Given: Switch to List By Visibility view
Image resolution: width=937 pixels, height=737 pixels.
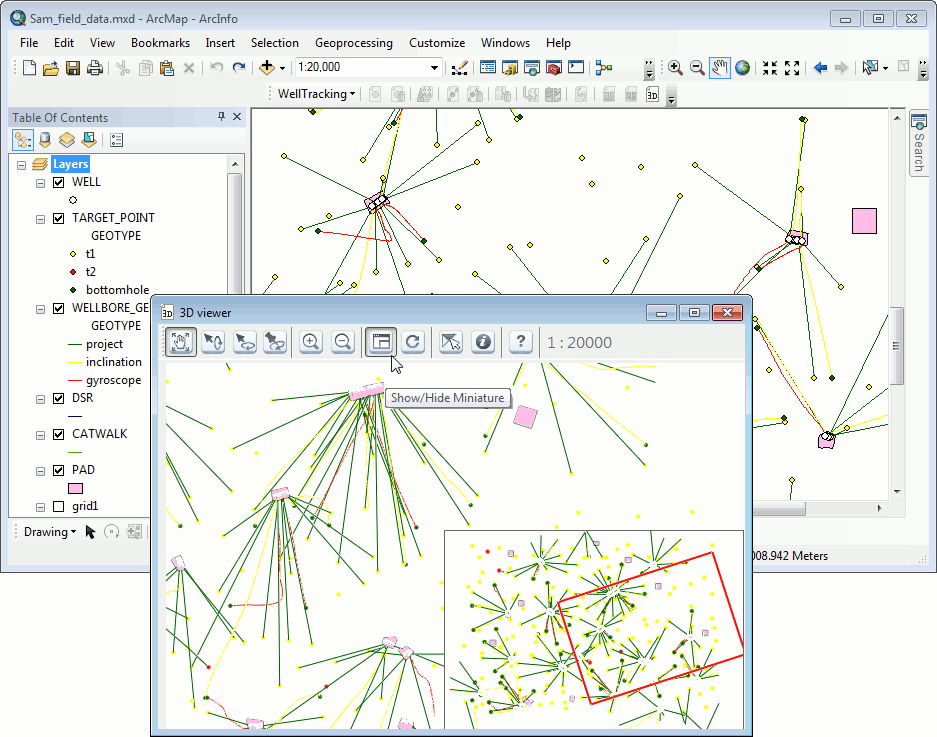Looking at the screenshot, I should [x=67, y=140].
